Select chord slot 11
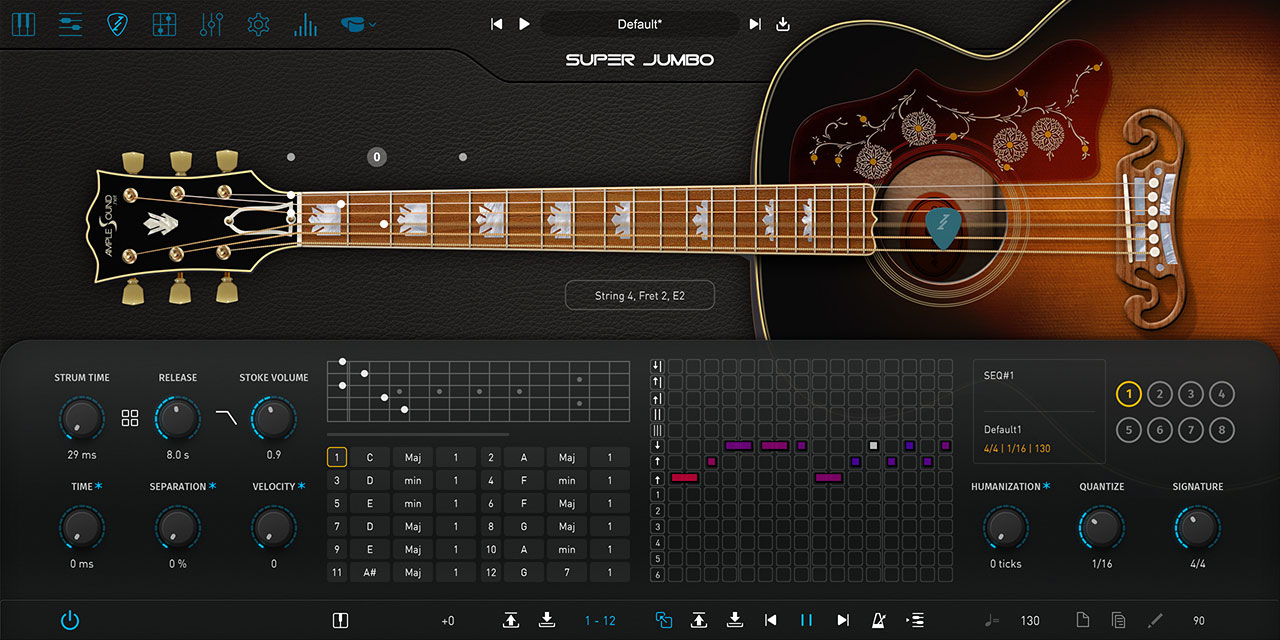The width and height of the screenshot is (1280, 640). 337,572
